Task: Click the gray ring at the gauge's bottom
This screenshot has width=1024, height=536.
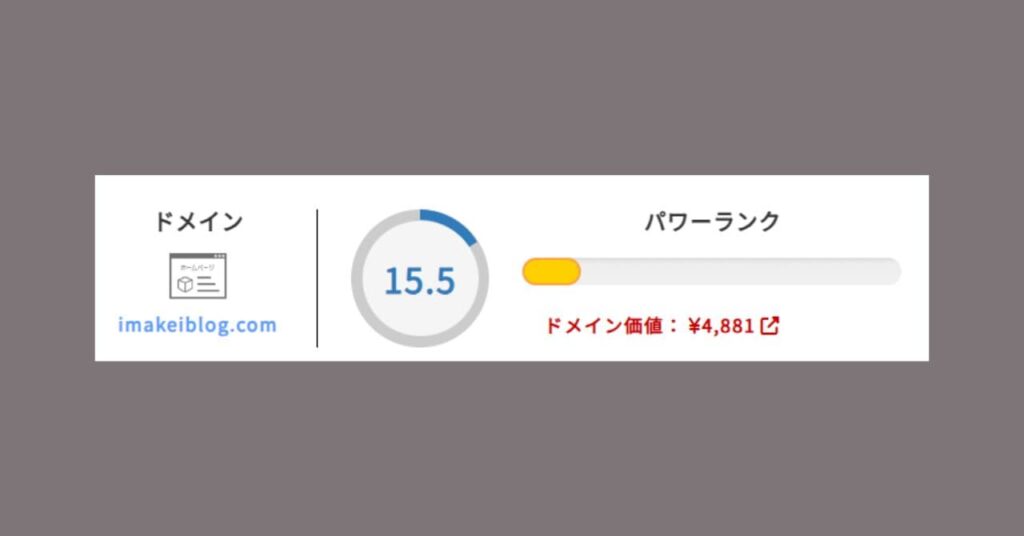Action: 420,341
